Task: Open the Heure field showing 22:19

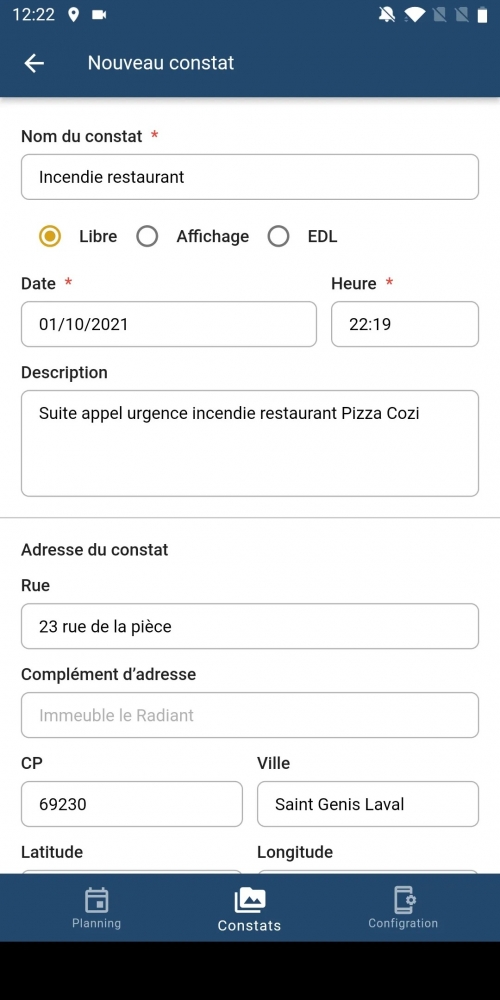Action: click(405, 324)
